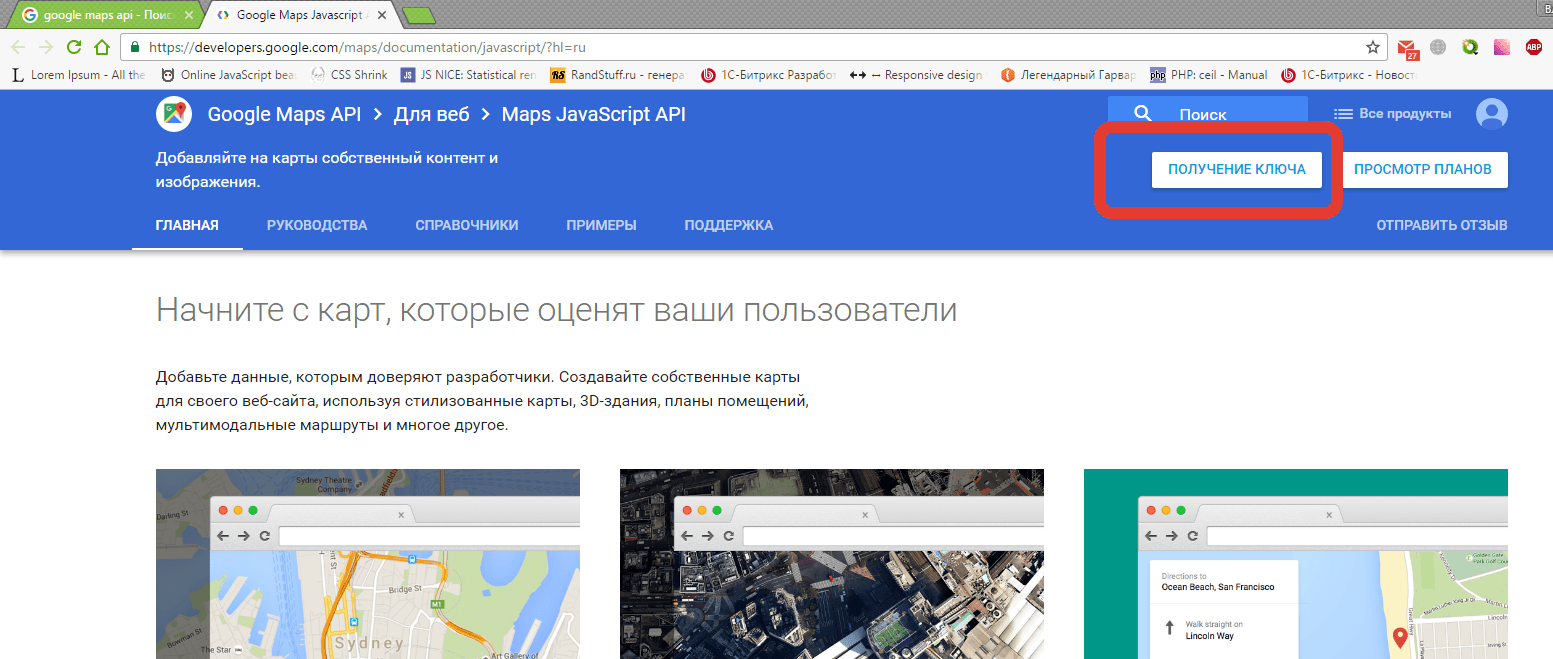Close the Google Maps Javascript tab
This screenshot has width=1553, height=659.
tap(383, 15)
